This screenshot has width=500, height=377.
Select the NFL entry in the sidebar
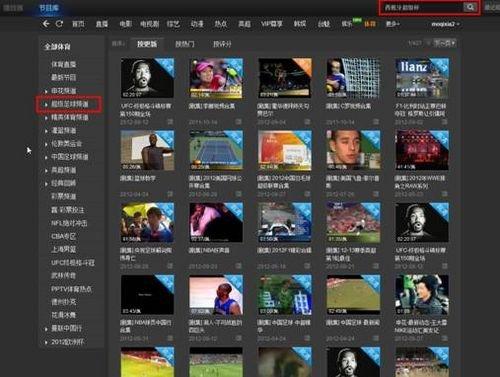(69, 223)
